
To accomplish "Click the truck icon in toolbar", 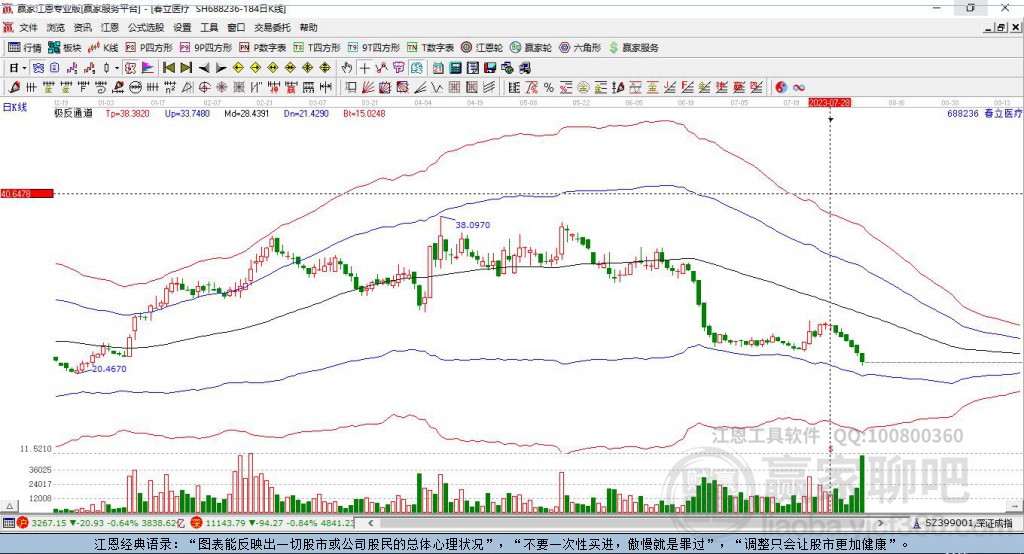I will [x=524, y=68].
